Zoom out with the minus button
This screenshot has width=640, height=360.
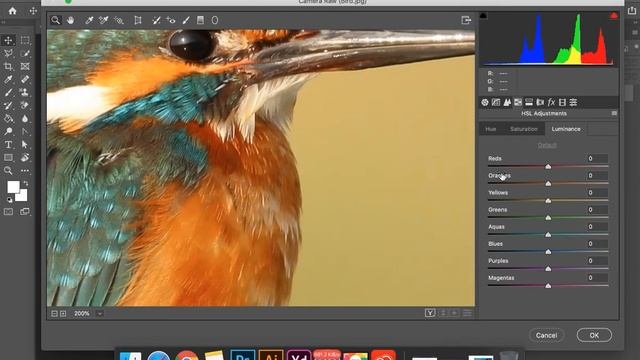[54, 313]
